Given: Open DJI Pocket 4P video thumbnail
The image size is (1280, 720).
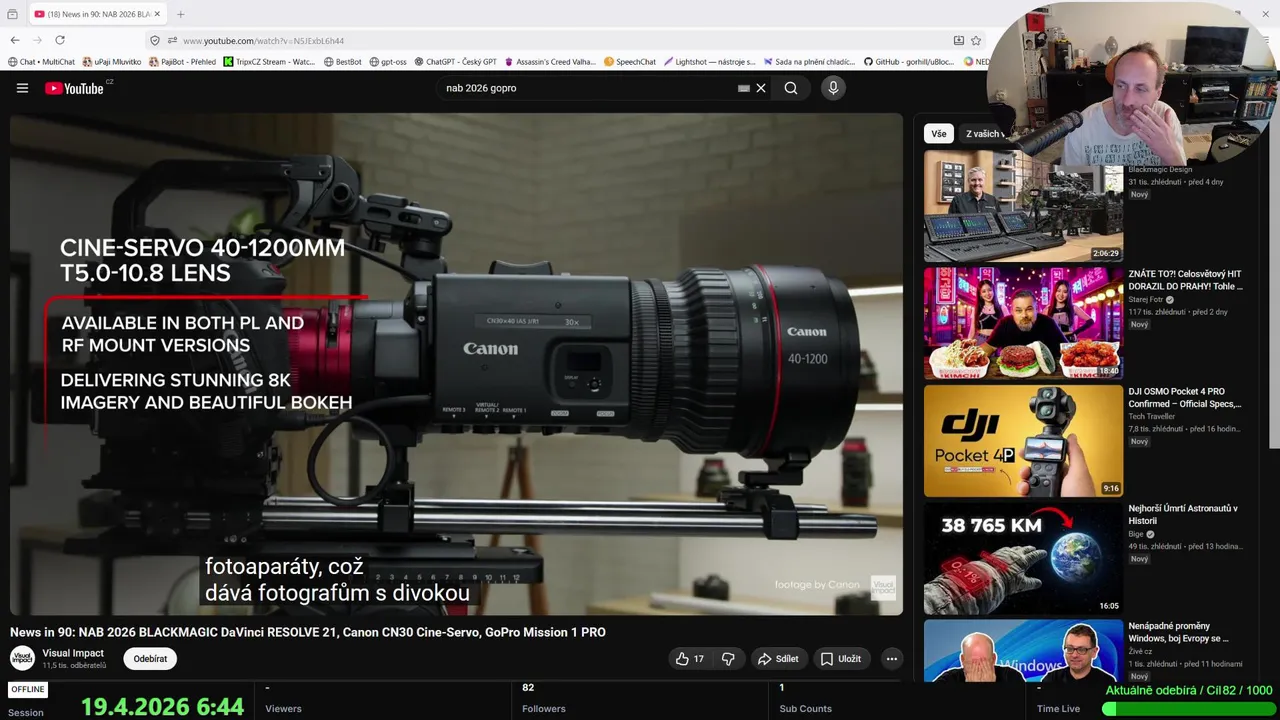Looking at the screenshot, I should click(1023, 441).
